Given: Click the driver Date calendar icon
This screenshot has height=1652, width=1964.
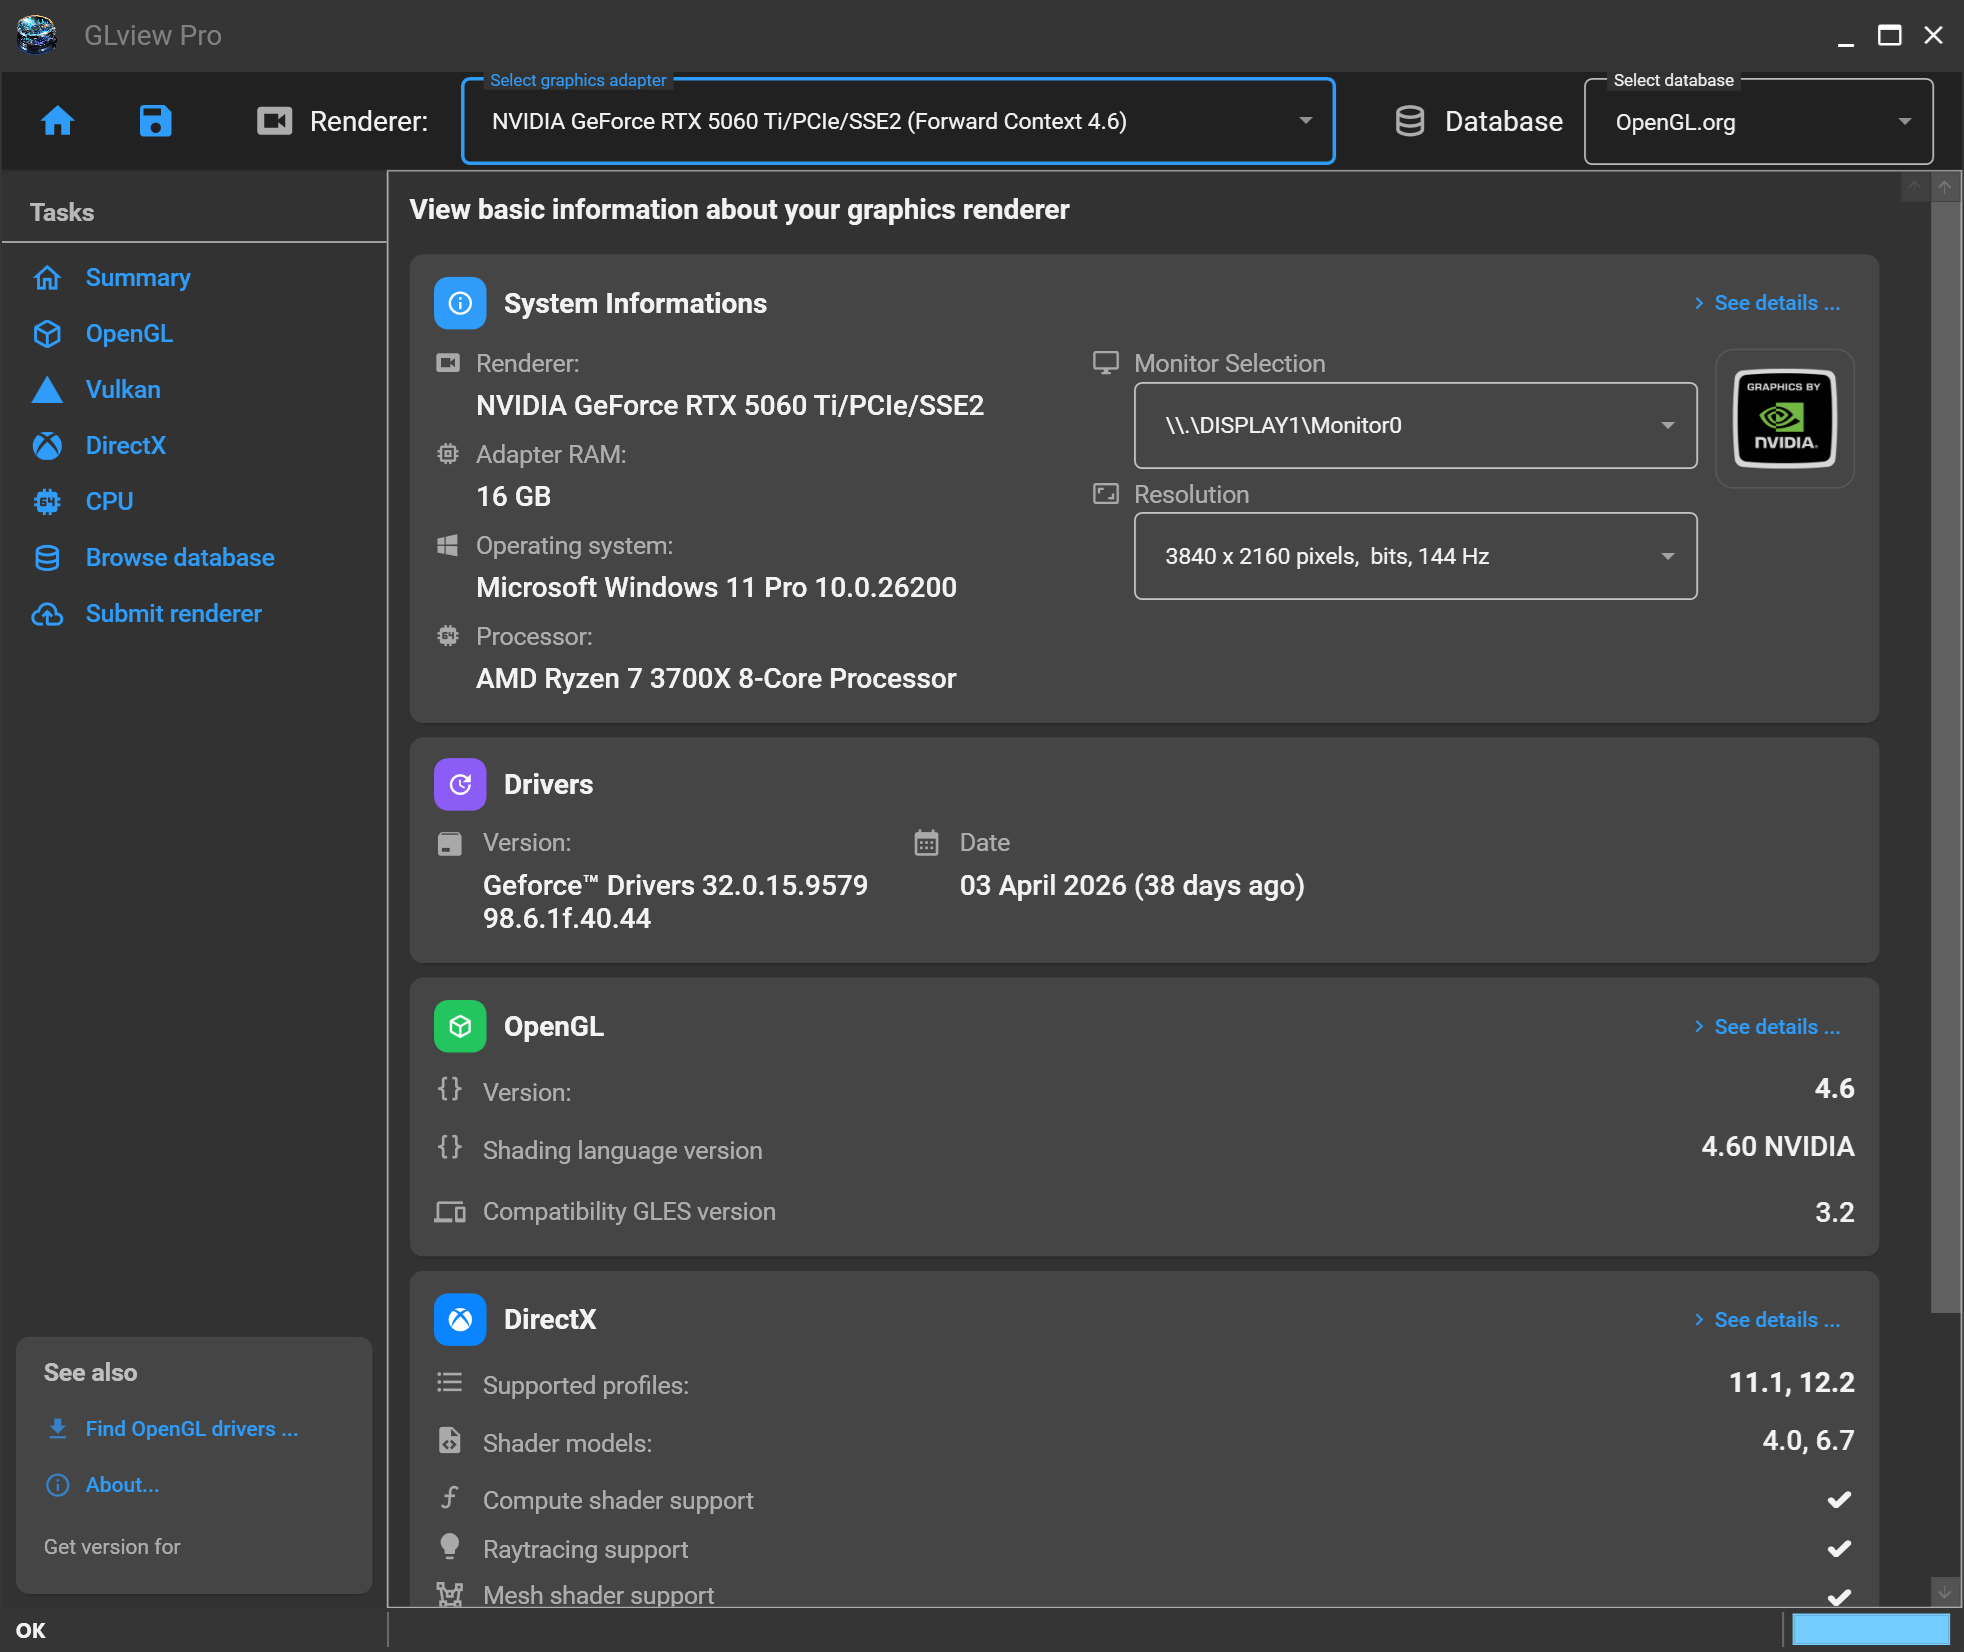Looking at the screenshot, I should click(x=927, y=843).
